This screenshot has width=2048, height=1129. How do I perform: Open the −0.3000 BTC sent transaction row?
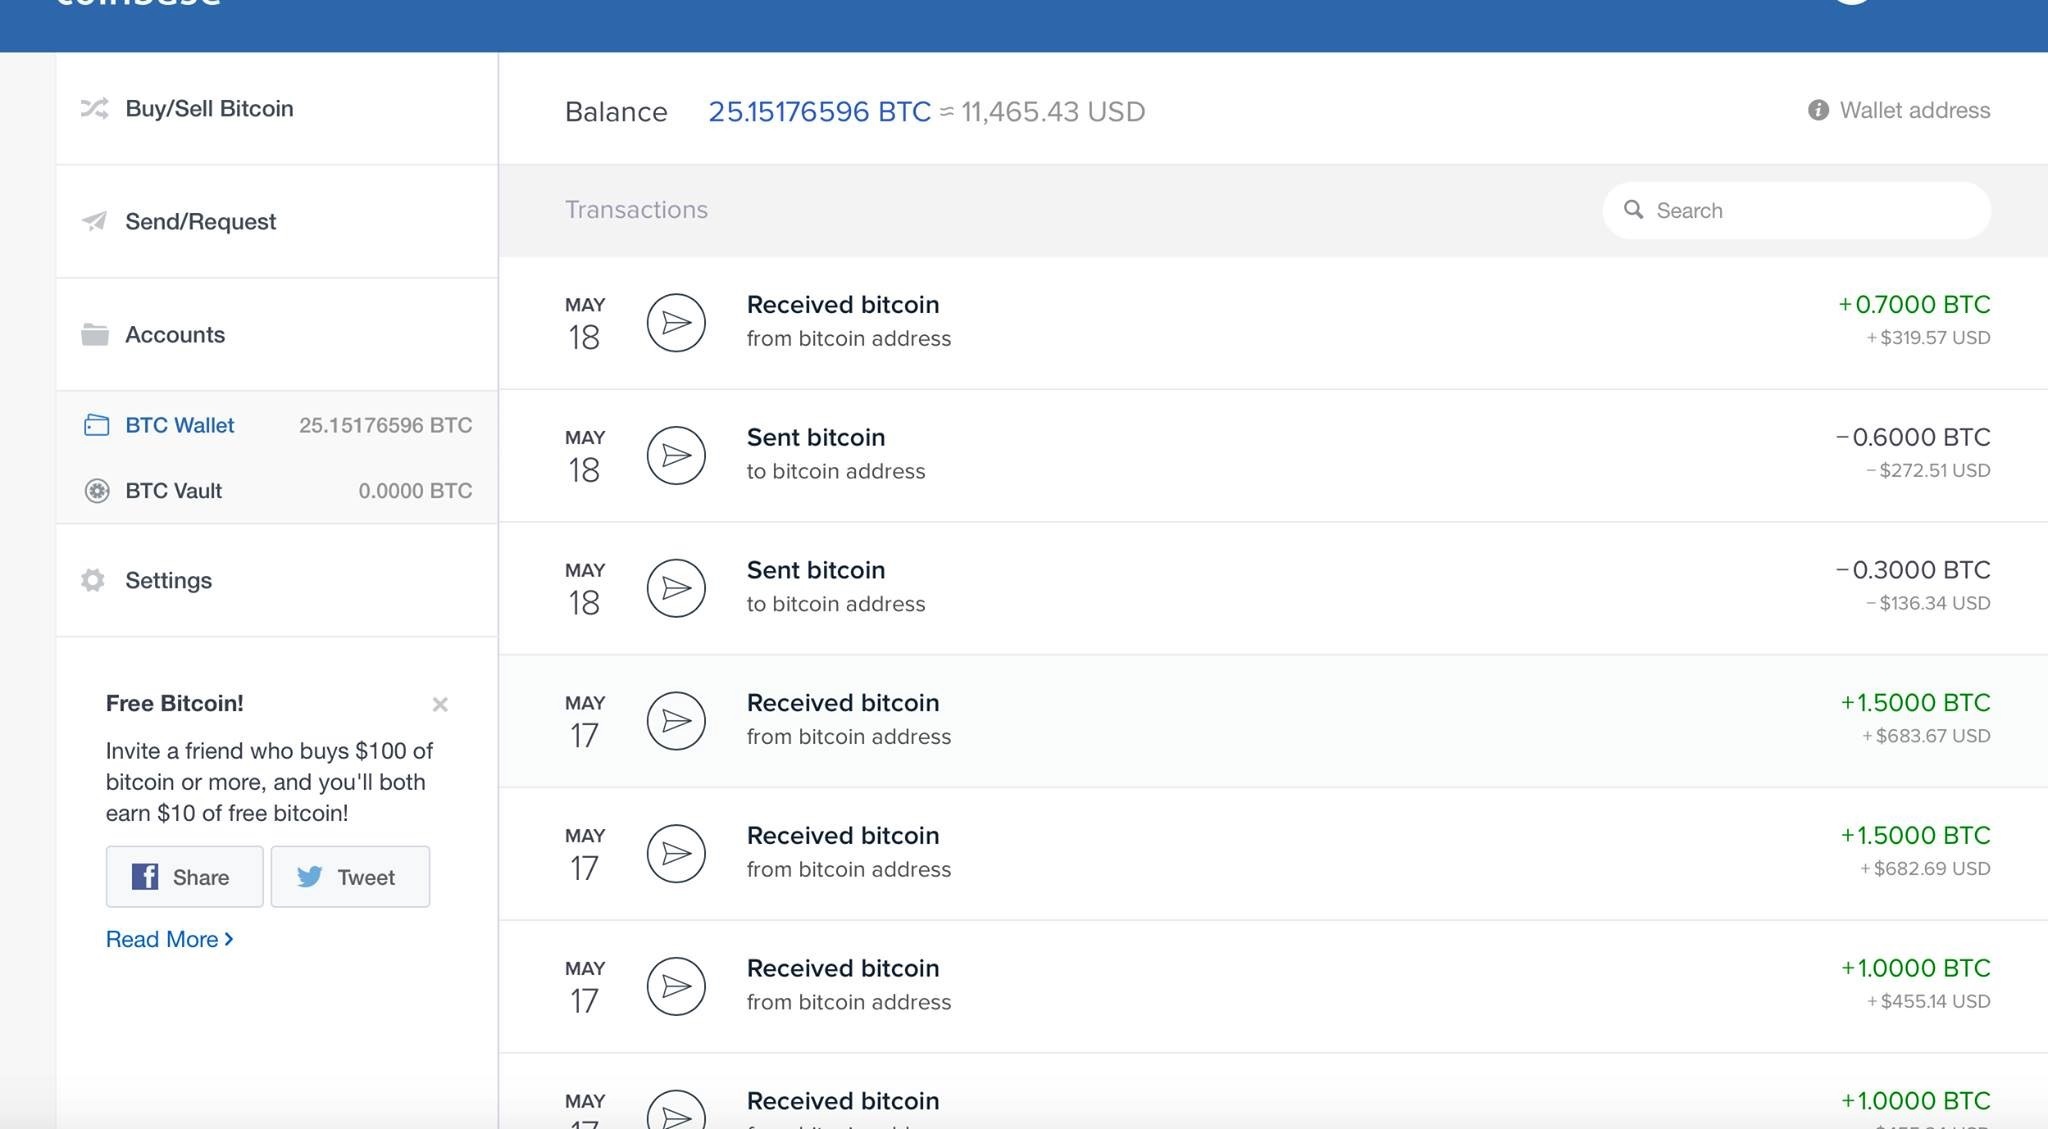1270,588
